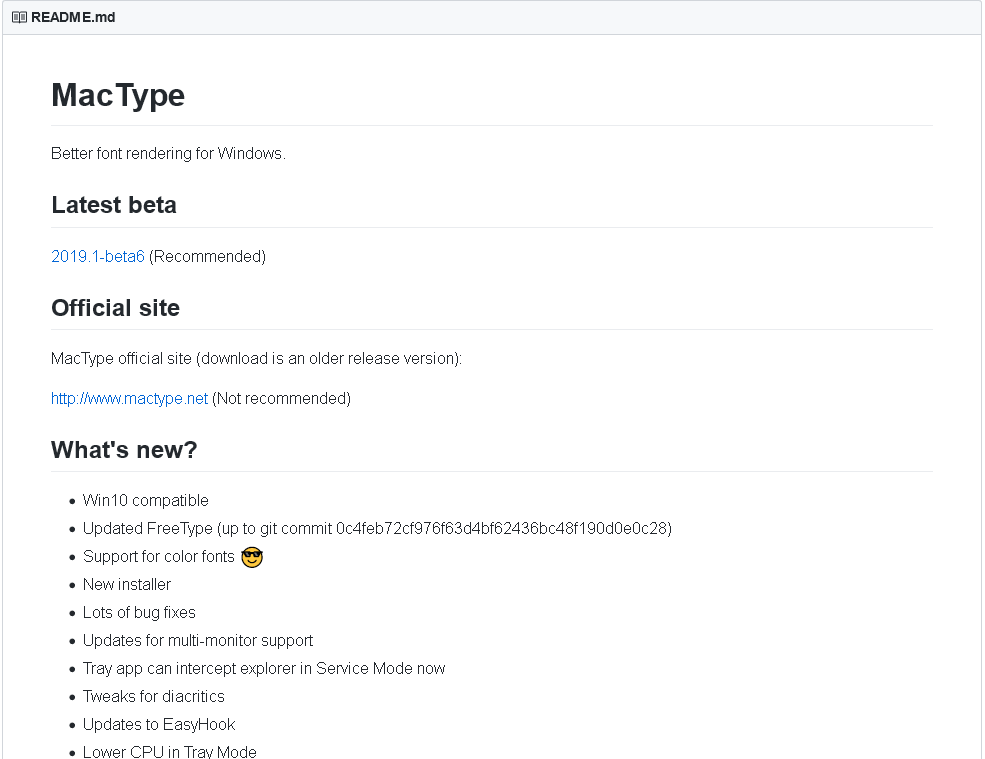Click the MacType main heading
This screenshot has width=985, height=759.
pos(118,96)
